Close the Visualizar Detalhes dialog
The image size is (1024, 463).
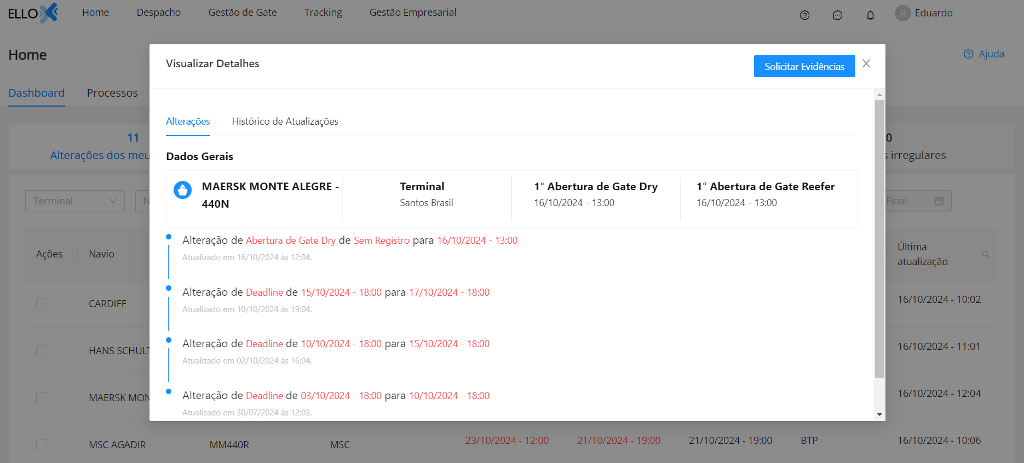point(866,63)
